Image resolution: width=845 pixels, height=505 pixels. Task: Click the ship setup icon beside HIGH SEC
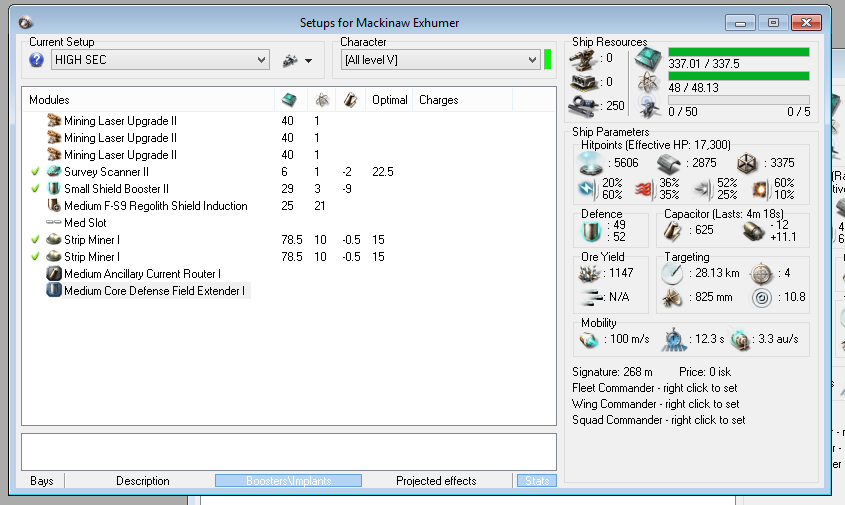(x=290, y=60)
